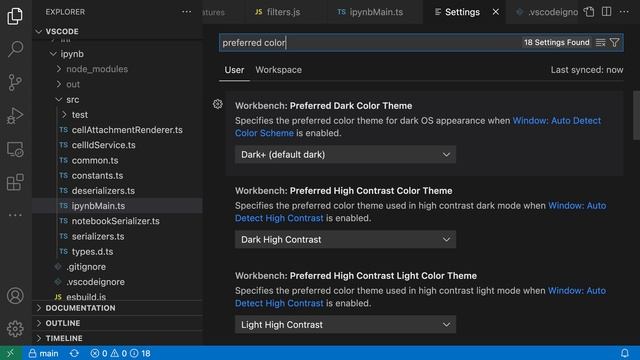Expand the OUTLINE section
The height and width of the screenshot is (360, 640).
pos(118,323)
